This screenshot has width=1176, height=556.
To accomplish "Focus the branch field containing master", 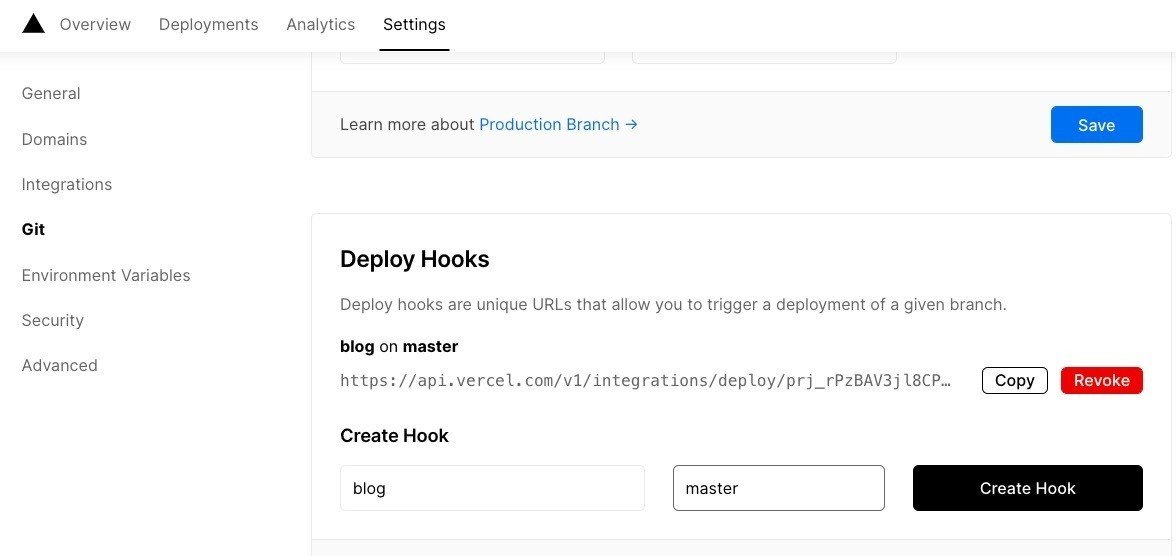I will 778,489.
